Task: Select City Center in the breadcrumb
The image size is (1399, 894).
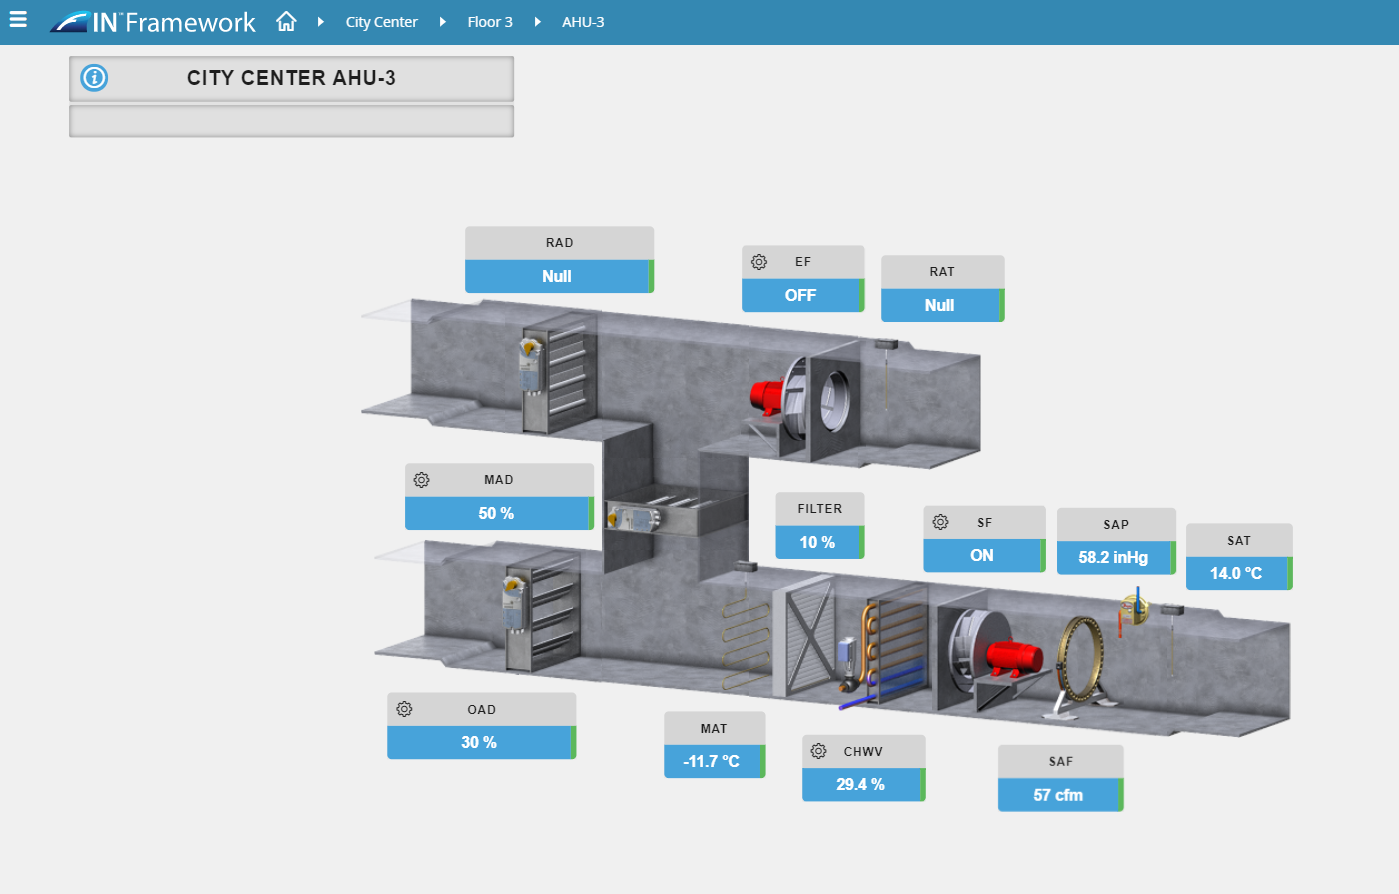Action: pyautogui.click(x=381, y=21)
